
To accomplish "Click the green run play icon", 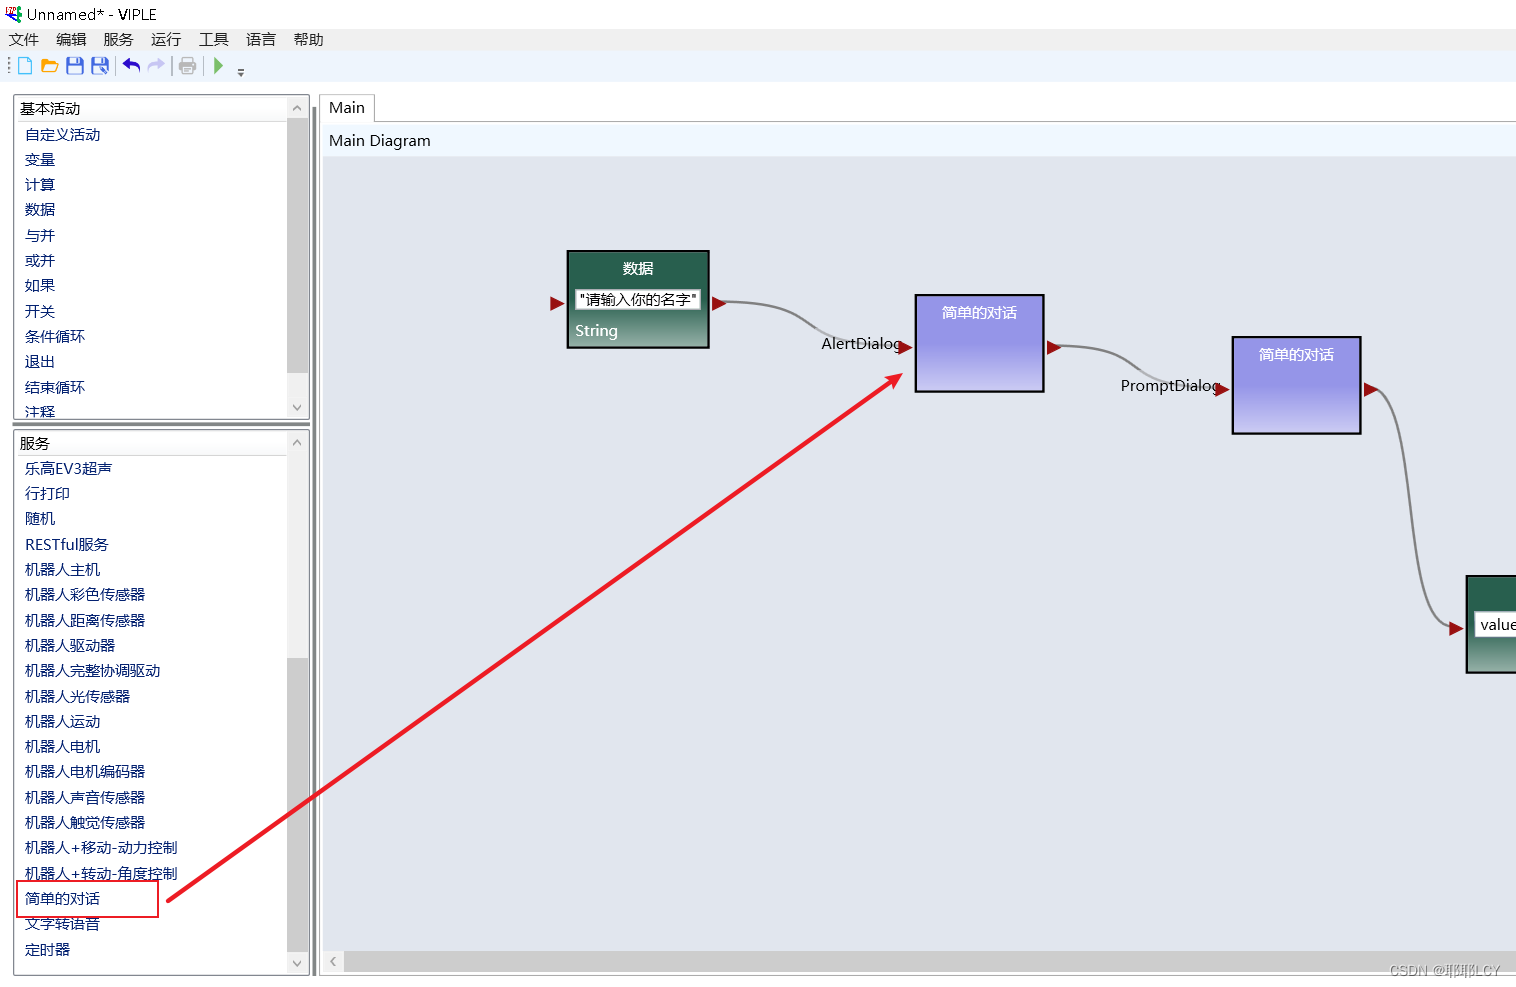I will [218, 66].
